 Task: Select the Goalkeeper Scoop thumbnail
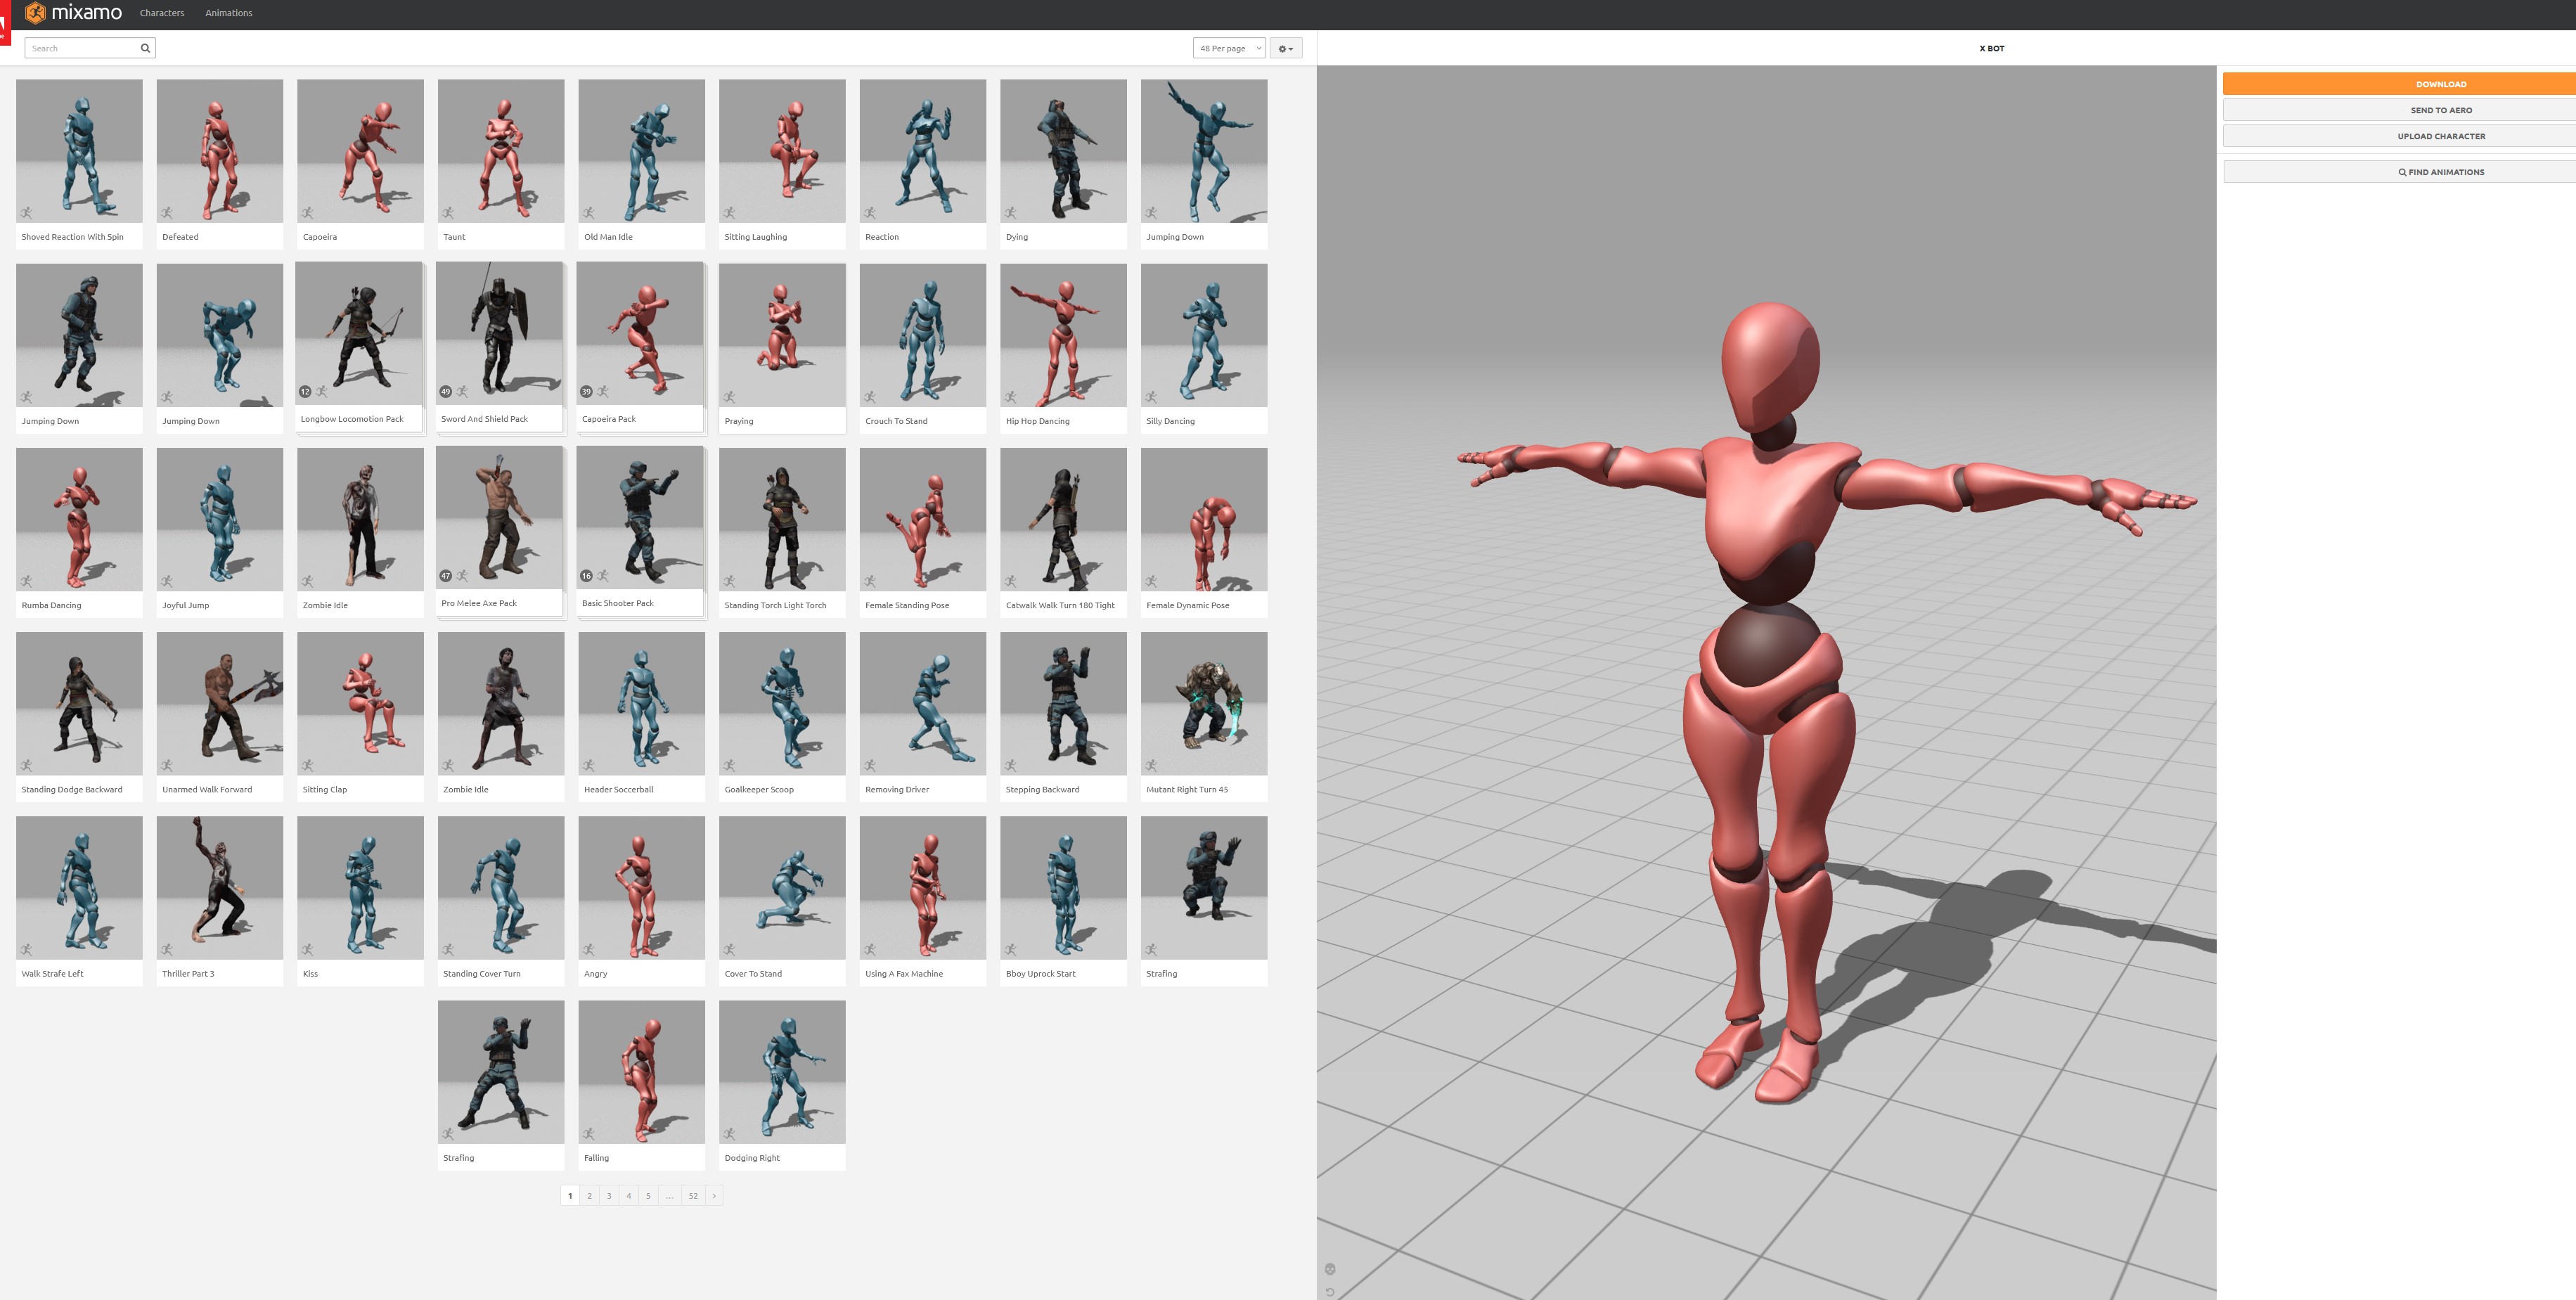click(x=782, y=703)
